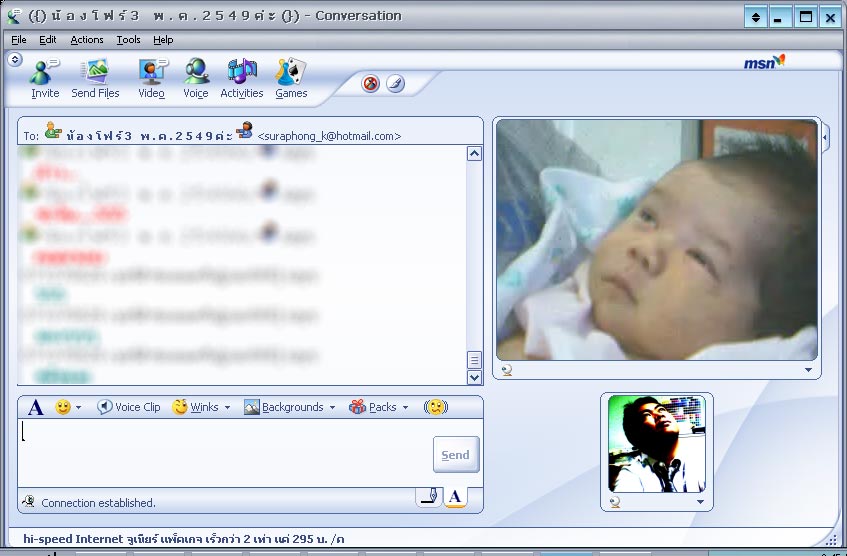Click the conversation scrollbar down arrow
Viewport: 847px width, 556px height.
pos(474,377)
